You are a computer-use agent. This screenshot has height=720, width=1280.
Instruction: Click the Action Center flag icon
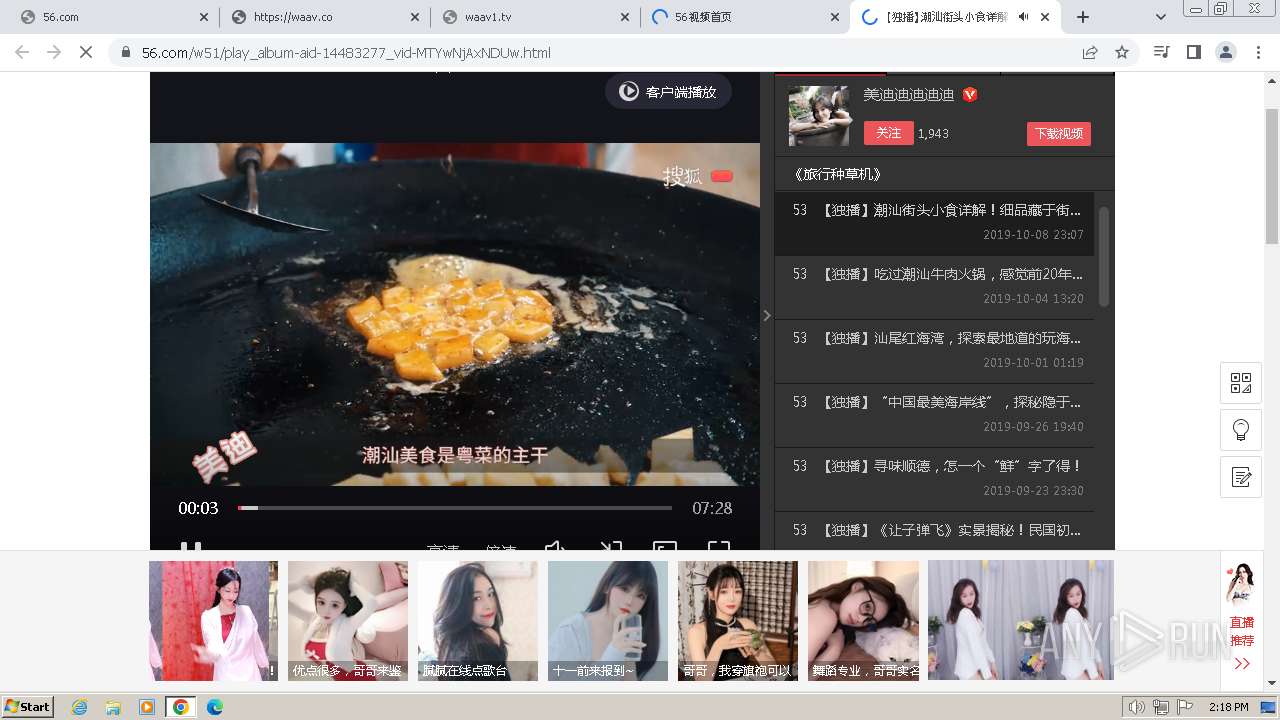[1185, 707]
